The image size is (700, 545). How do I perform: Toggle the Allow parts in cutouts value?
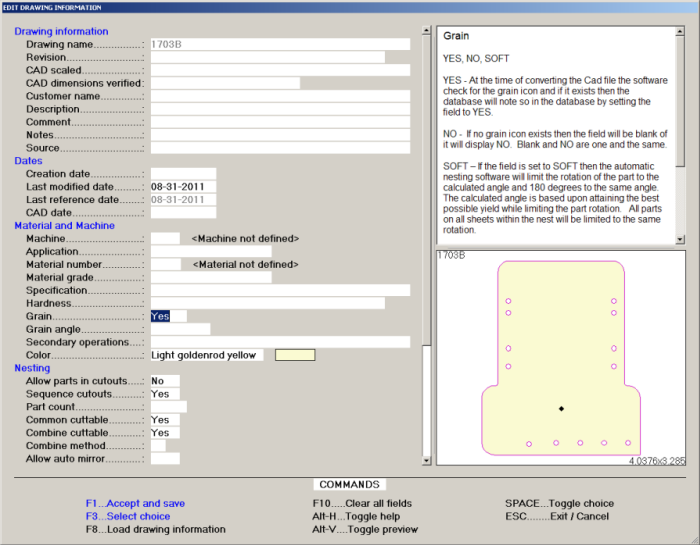(165, 381)
